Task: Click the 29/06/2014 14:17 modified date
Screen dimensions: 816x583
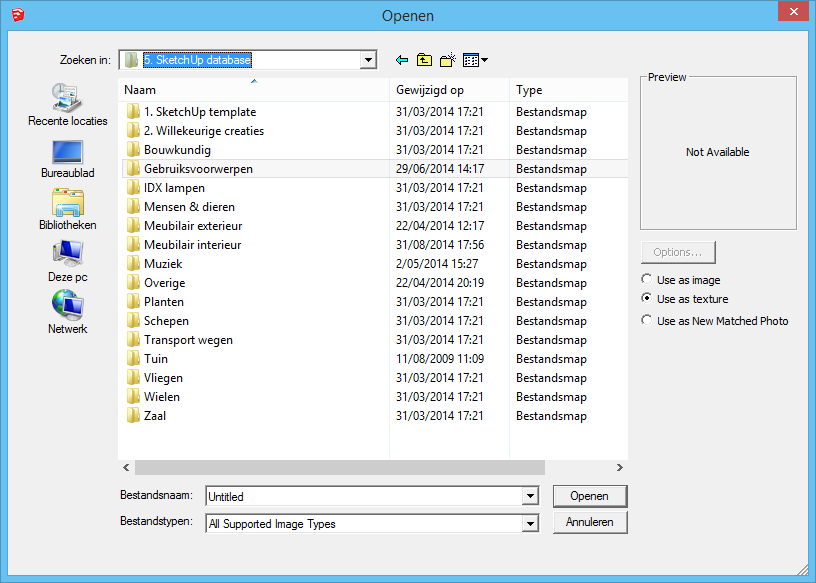Action: 440,169
